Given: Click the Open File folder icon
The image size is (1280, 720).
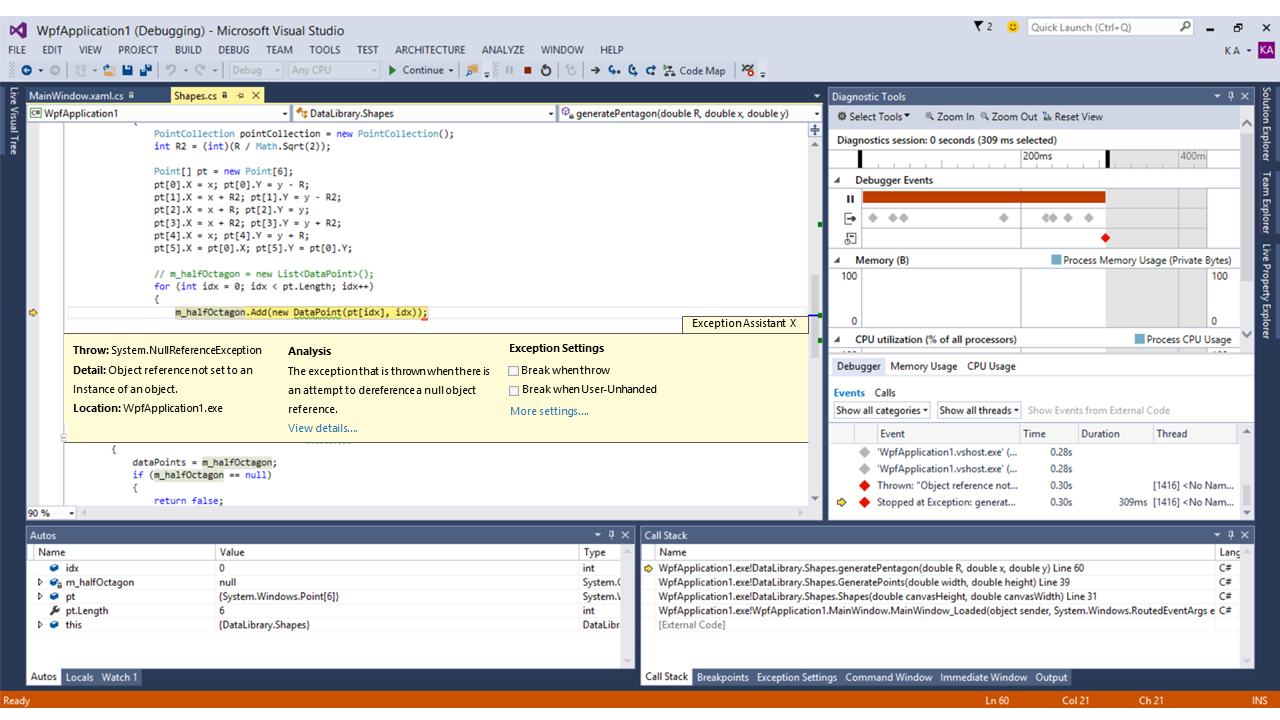Looking at the screenshot, I should tap(108, 70).
